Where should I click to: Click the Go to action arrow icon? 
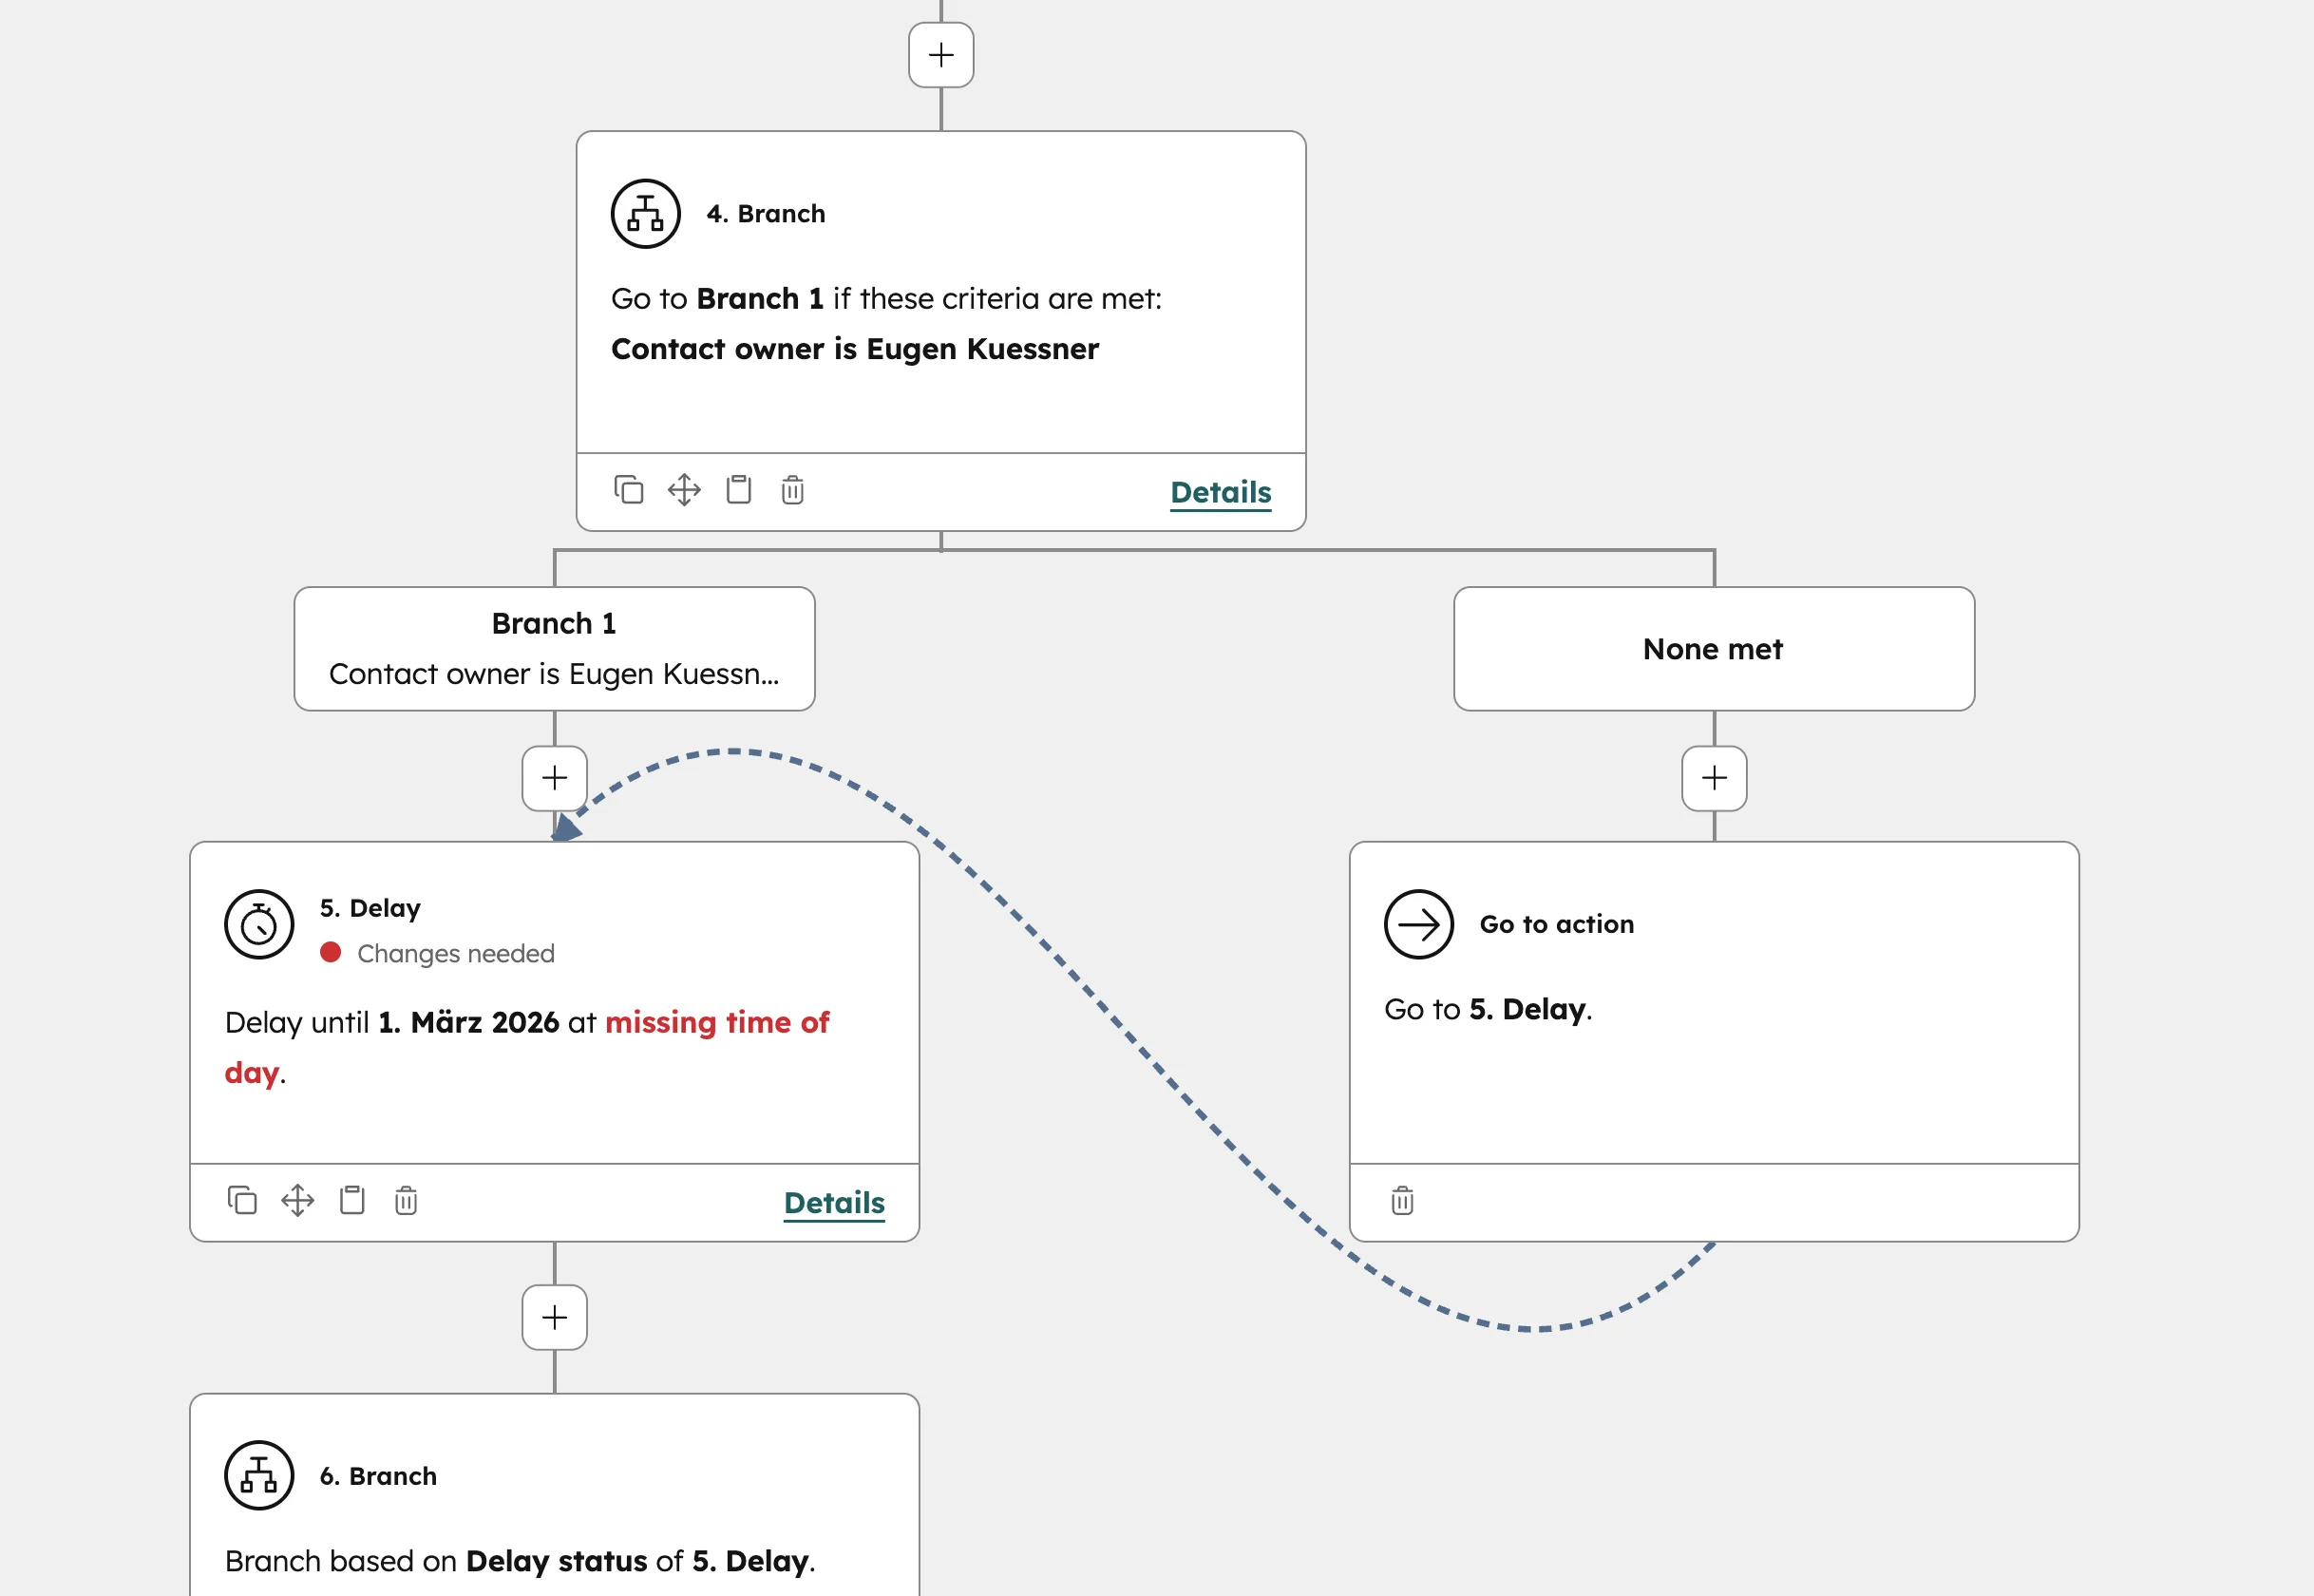(x=1419, y=924)
